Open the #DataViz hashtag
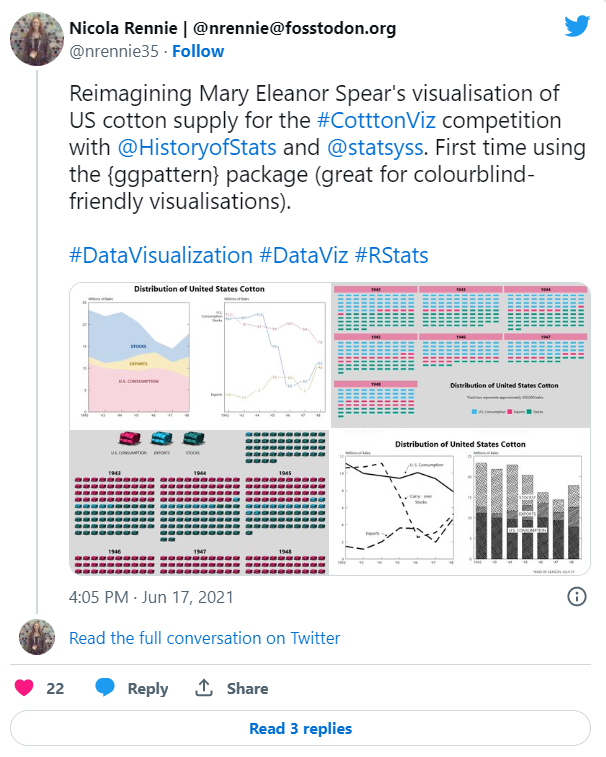Viewport: 606px width, 757px height. (304, 255)
